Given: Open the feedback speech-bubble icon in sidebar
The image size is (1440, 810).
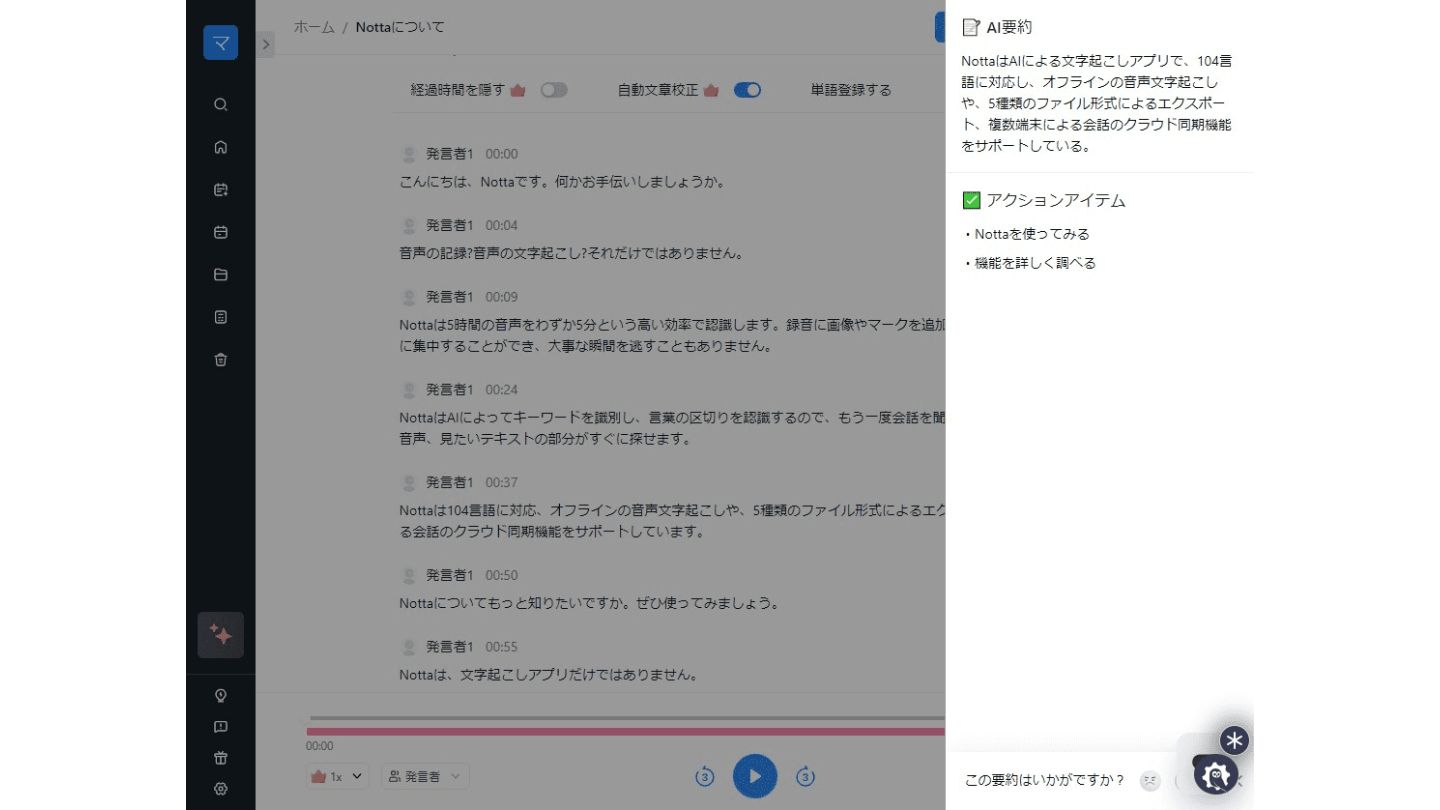Looking at the screenshot, I should tap(221, 727).
